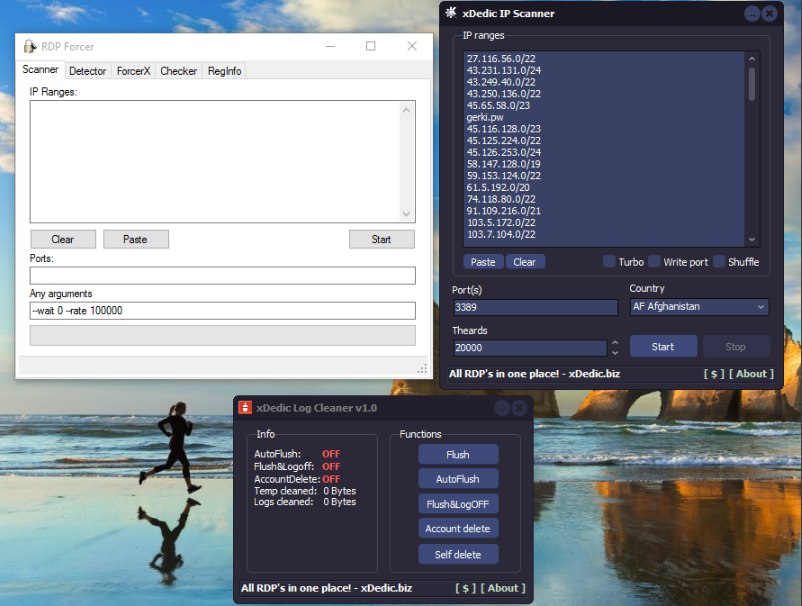Click the AutoFlush button

457,479
